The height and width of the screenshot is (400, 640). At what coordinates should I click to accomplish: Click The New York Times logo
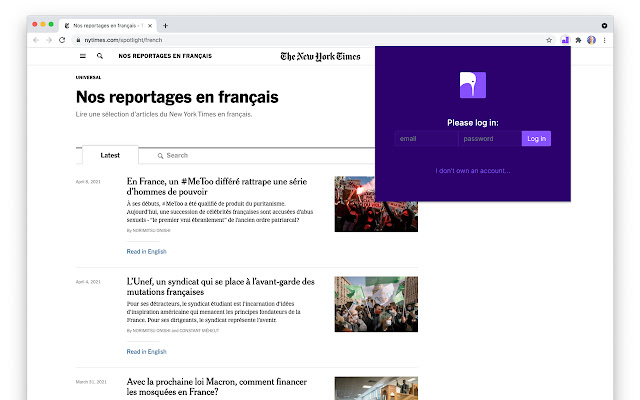tap(320, 56)
